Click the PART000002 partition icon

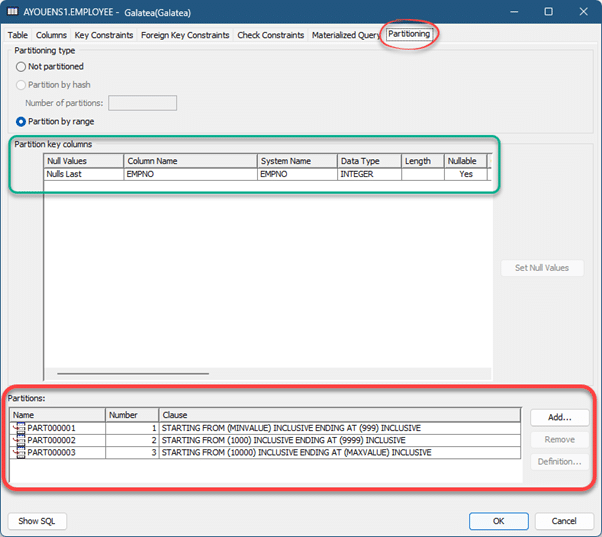click(x=19, y=440)
